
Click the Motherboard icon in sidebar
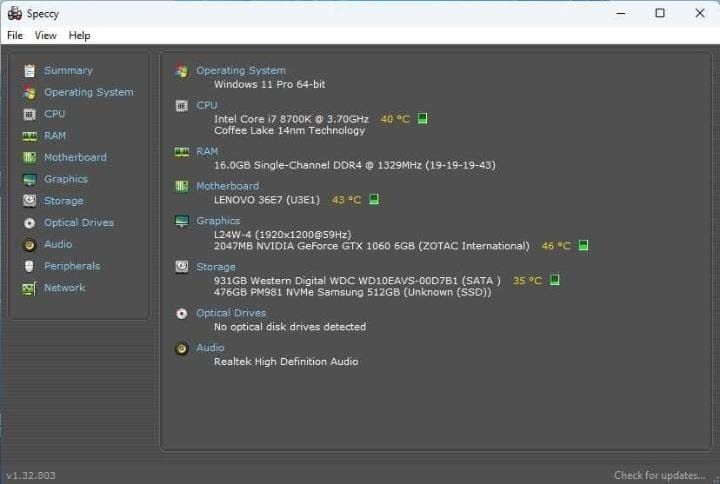(x=29, y=158)
